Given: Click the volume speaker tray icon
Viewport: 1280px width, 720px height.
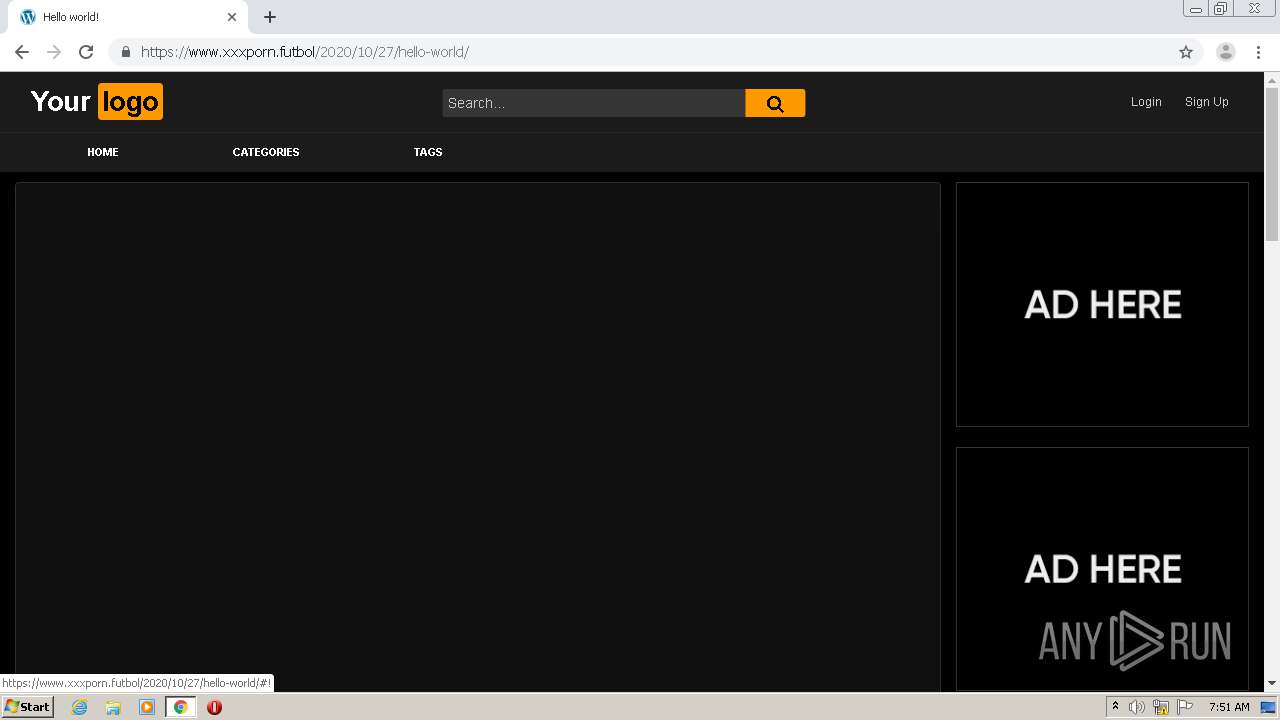Looking at the screenshot, I should [1136, 707].
